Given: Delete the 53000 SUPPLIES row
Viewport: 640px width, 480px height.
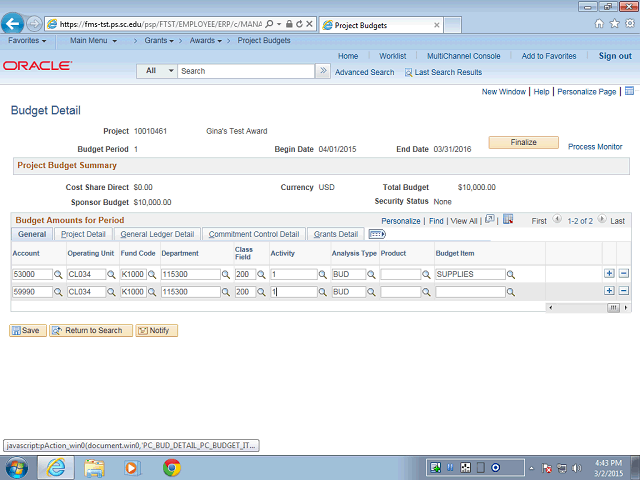Looking at the screenshot, I should coord(624,273).
